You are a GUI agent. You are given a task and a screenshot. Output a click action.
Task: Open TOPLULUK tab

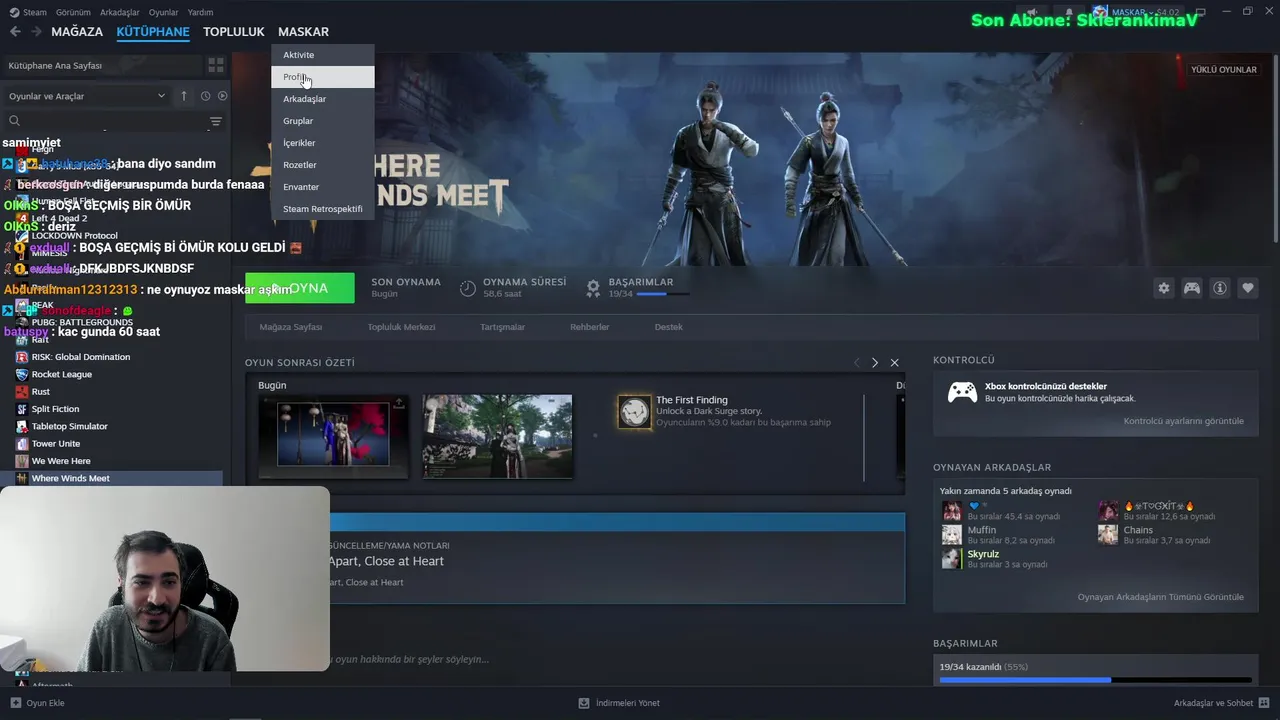[234, 32]
